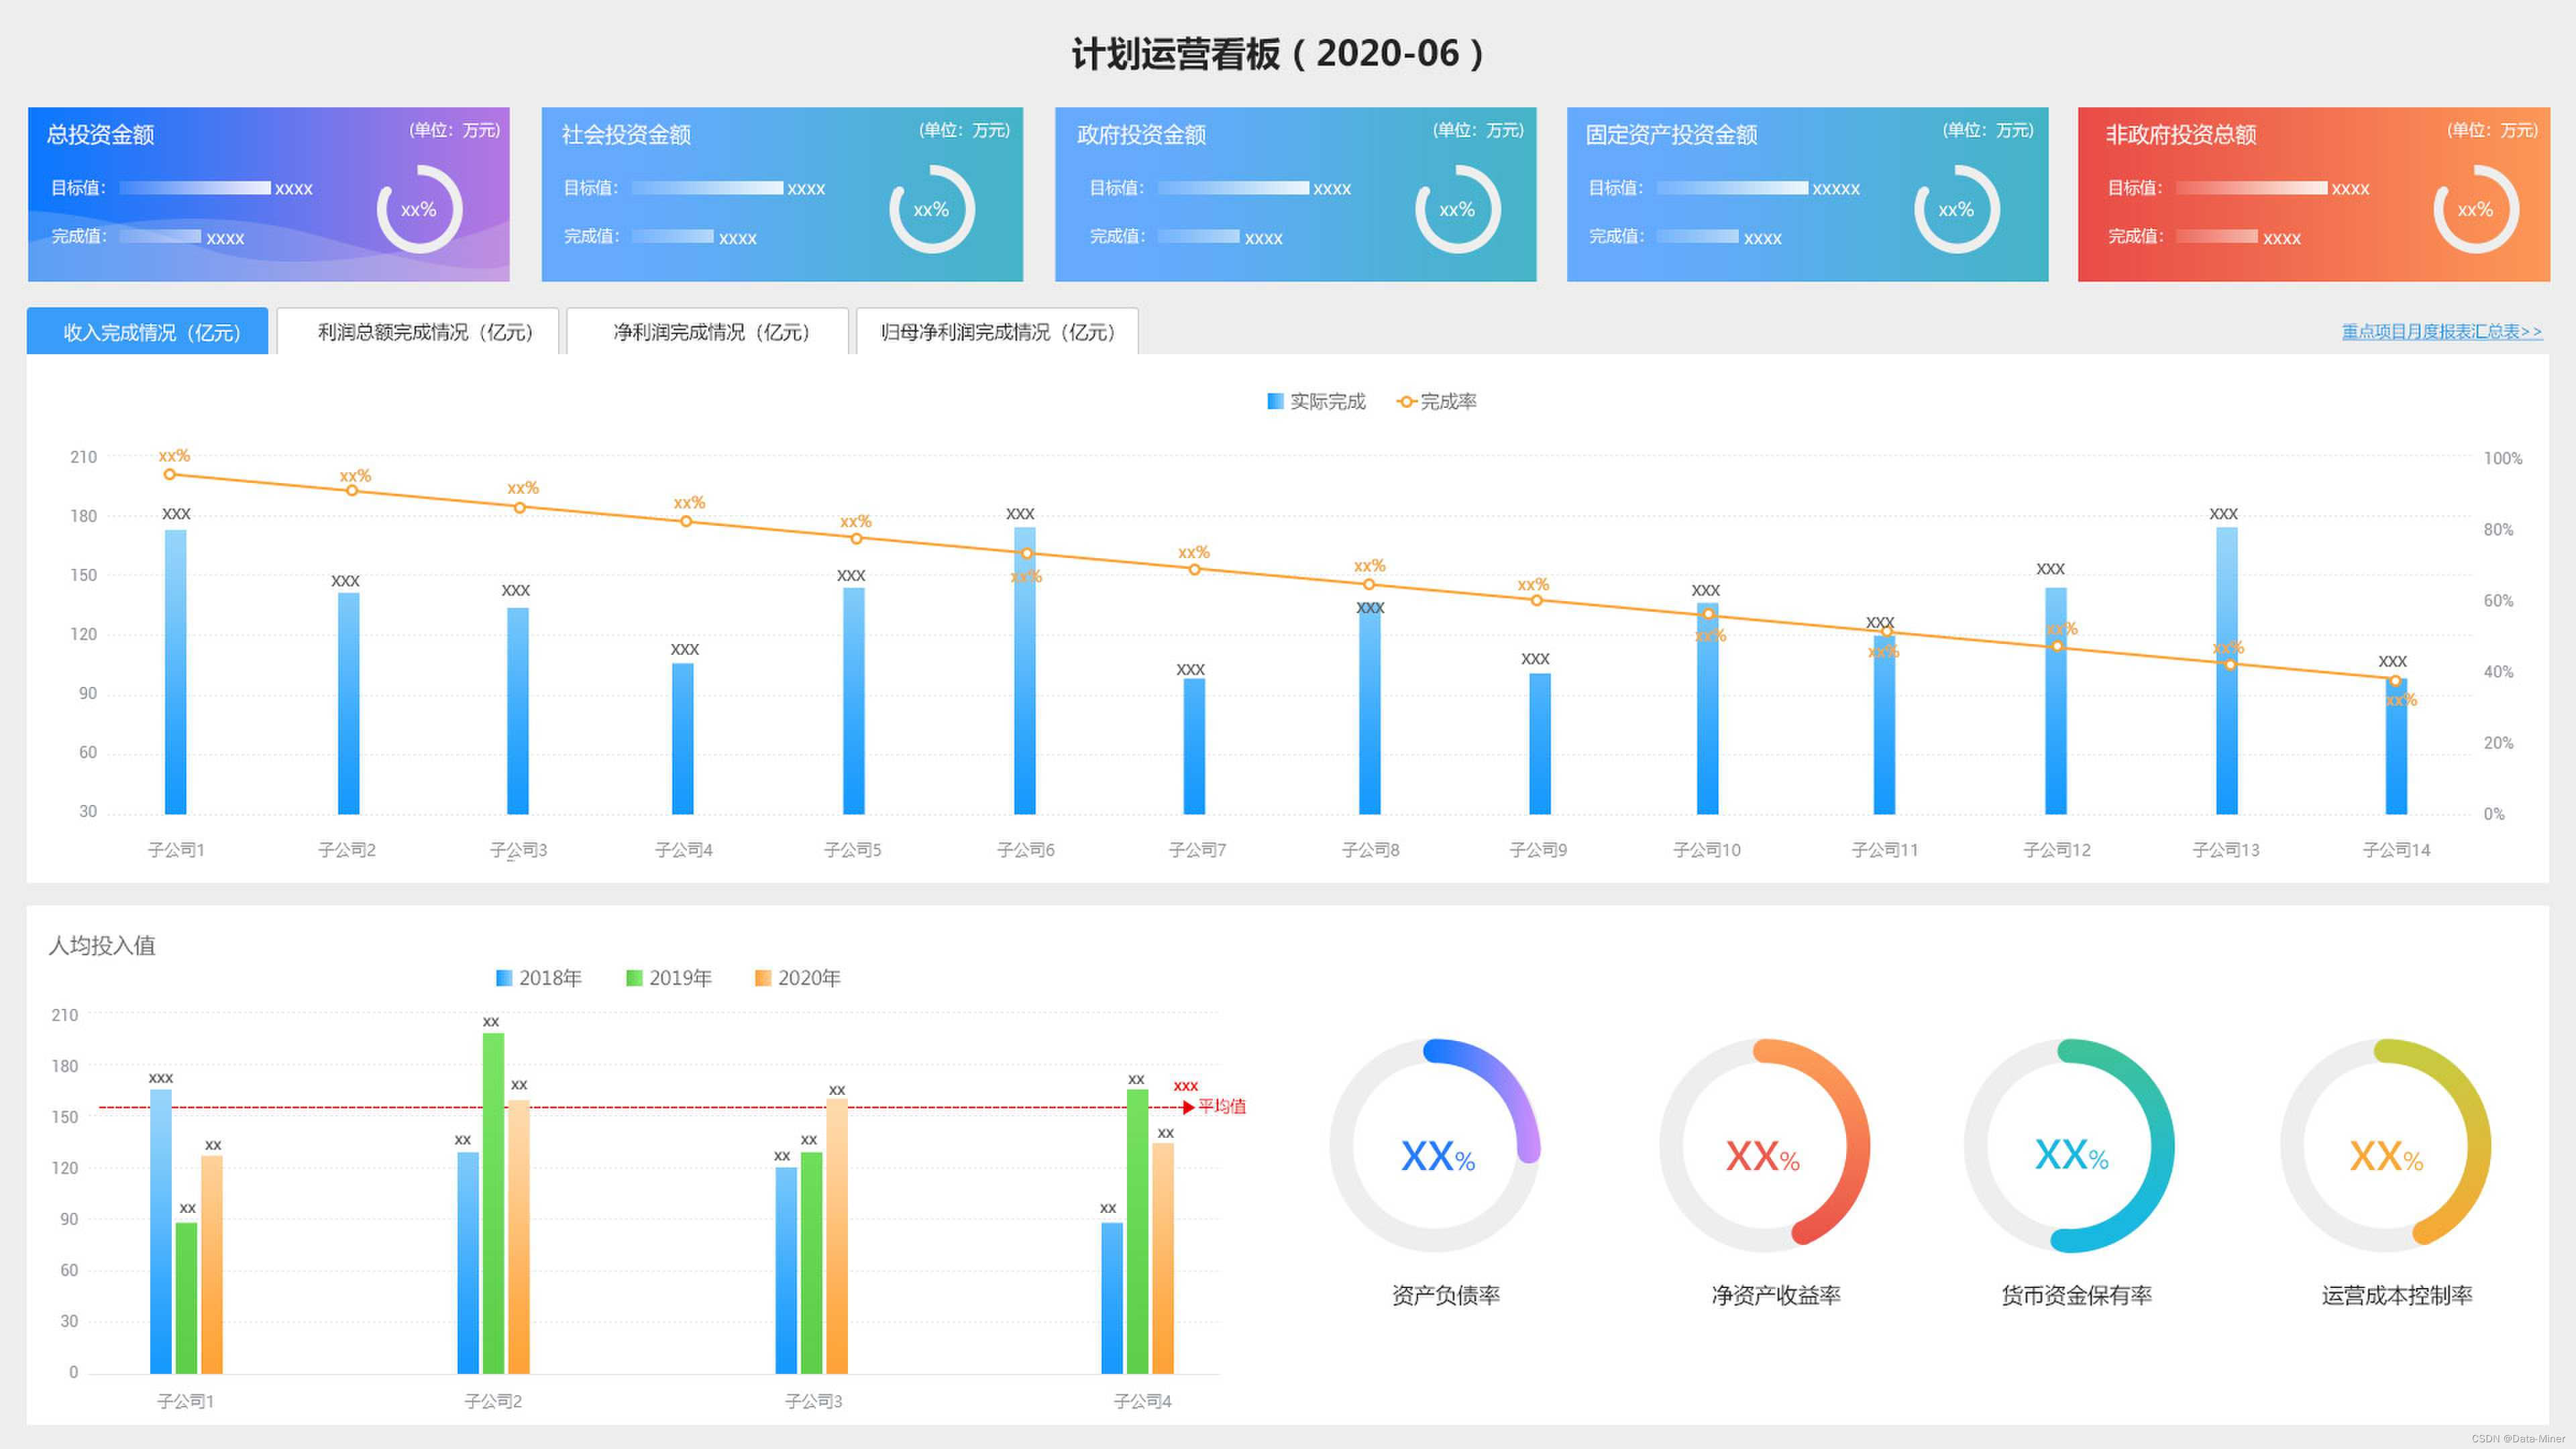Click 子公司14 completion rate line point
The image size is (2576, 1449).
[x=2395, y=681]
